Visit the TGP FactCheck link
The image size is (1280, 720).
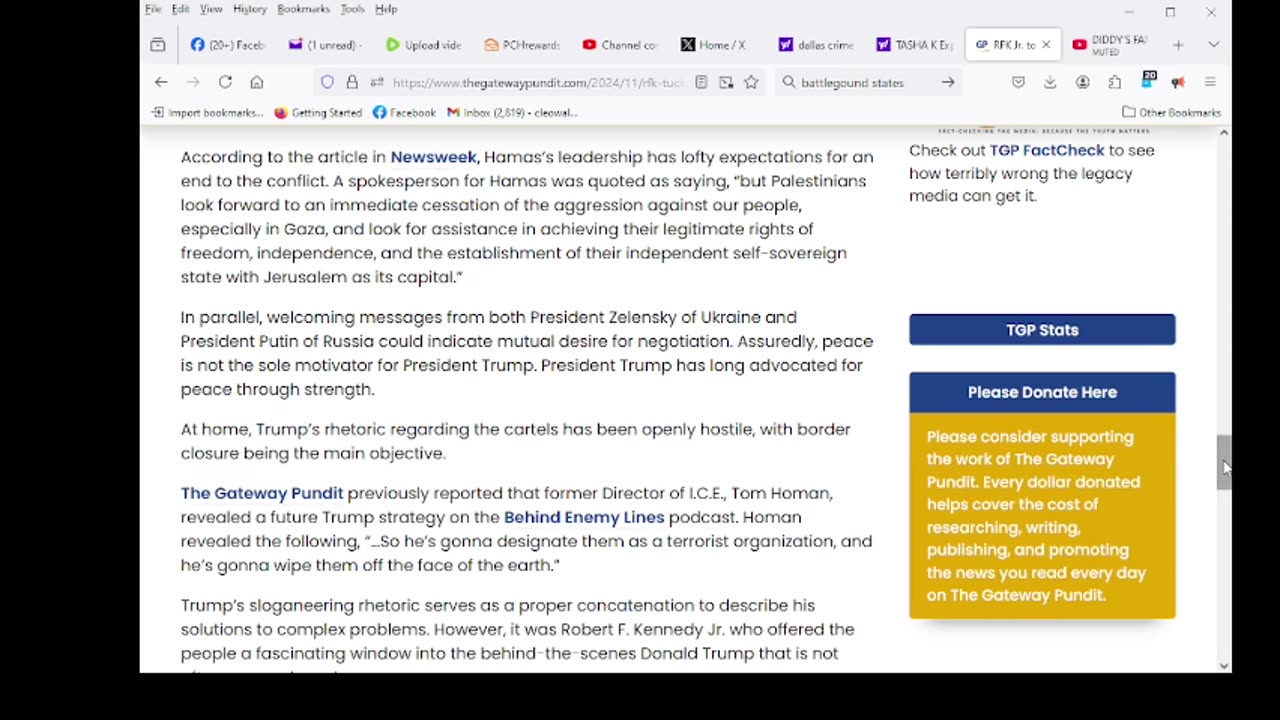(x=1047, y=150)
